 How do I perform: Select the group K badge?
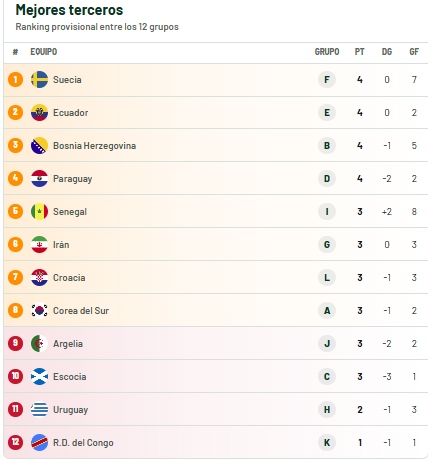click(327, 443)
